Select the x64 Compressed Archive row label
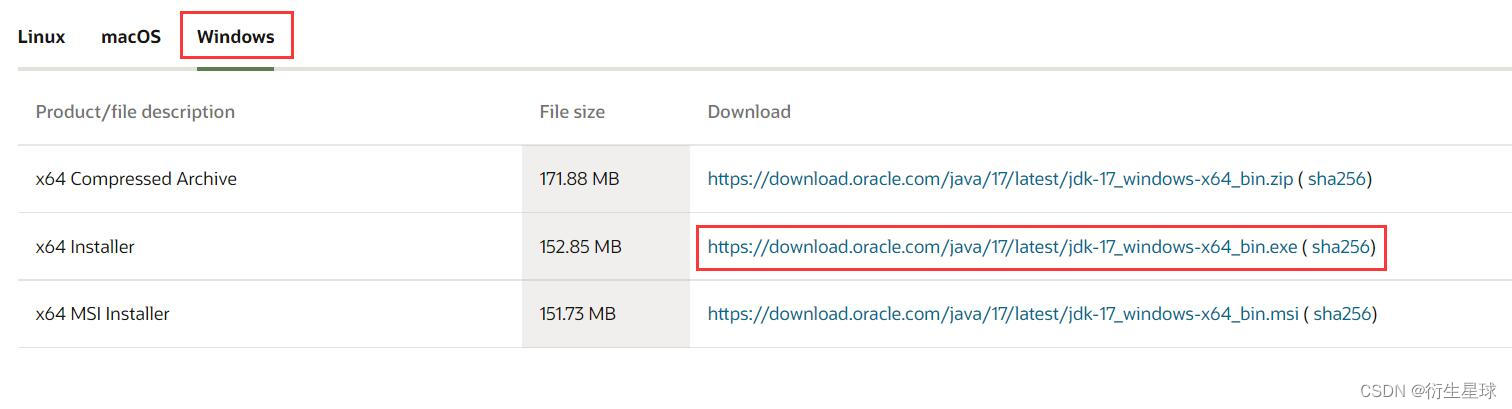This screenshot has width=1512, height=409. click(136, 179)
